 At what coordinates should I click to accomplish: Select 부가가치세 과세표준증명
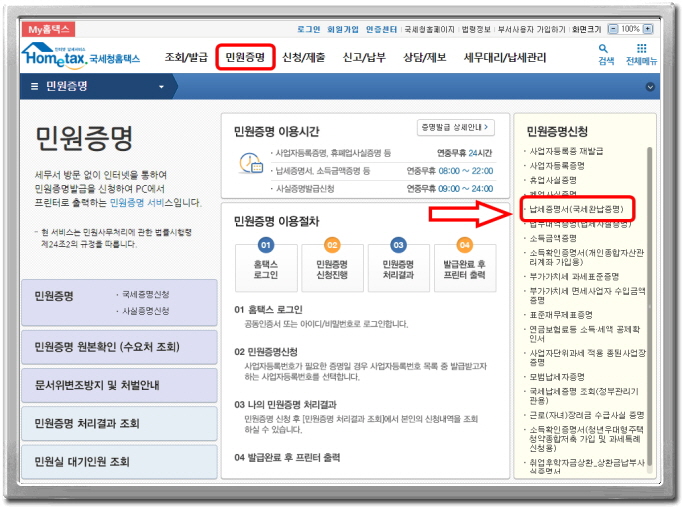click(574, 277)
